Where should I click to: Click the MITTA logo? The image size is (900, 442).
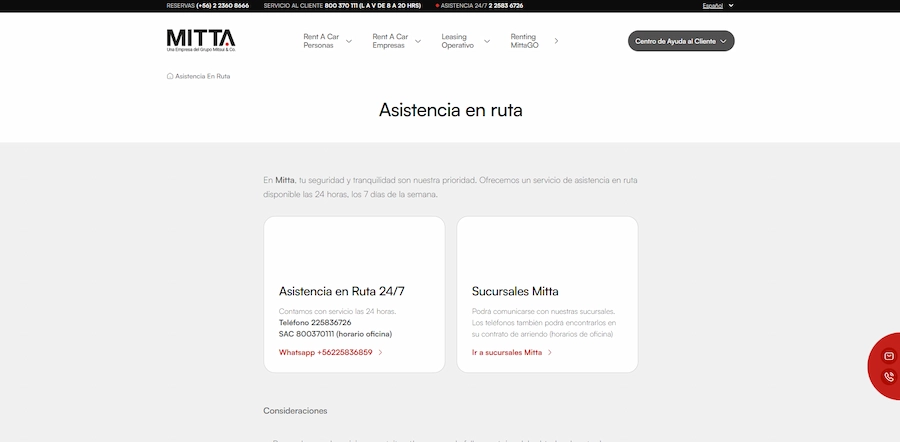(x=201, y=41)
